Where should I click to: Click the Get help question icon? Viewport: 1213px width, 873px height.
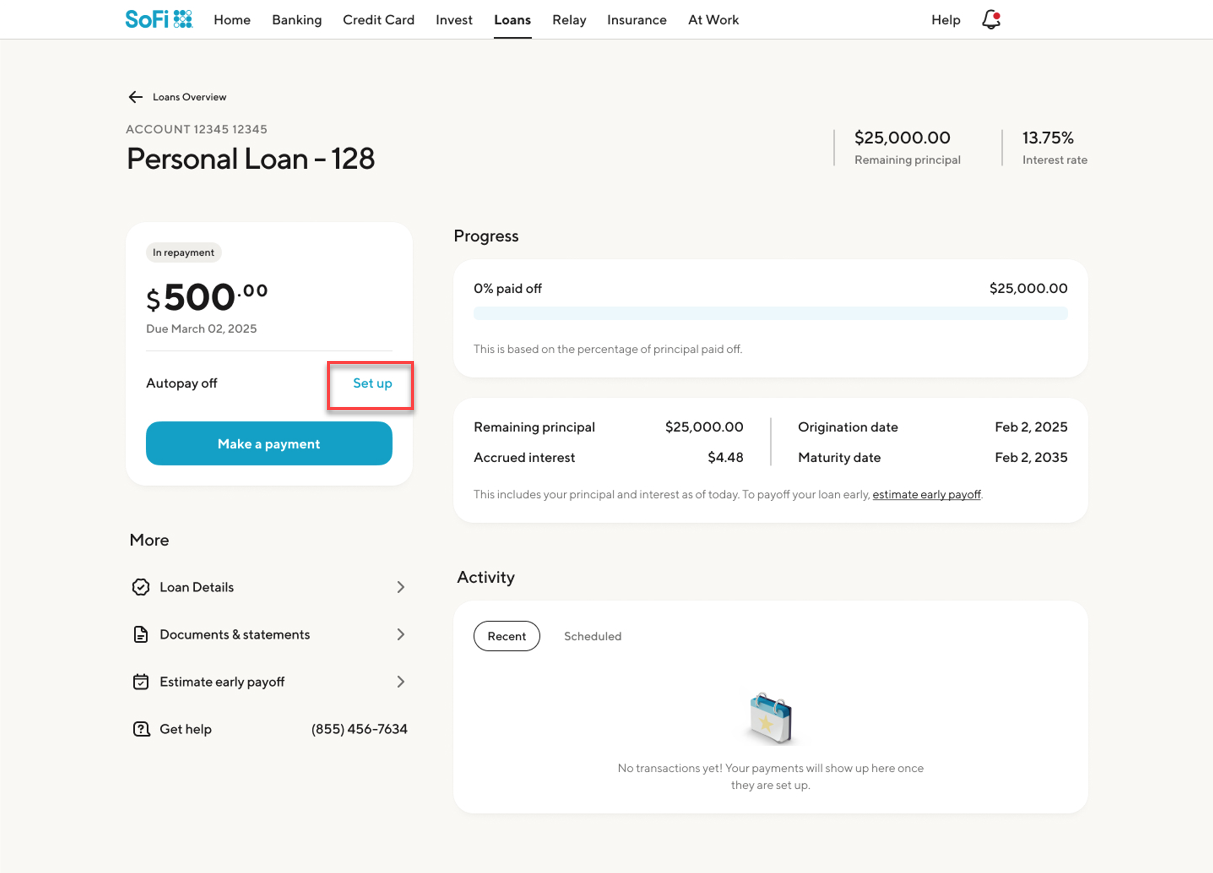click(141, 729)
